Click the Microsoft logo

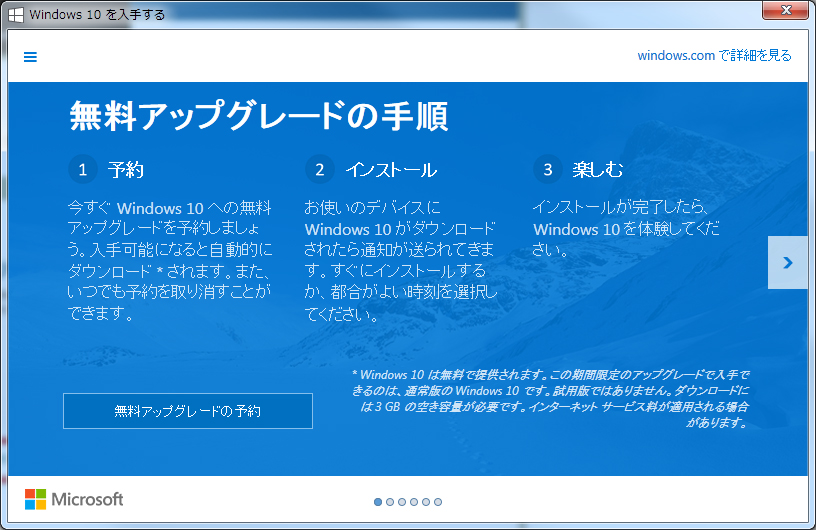(74, 499)
